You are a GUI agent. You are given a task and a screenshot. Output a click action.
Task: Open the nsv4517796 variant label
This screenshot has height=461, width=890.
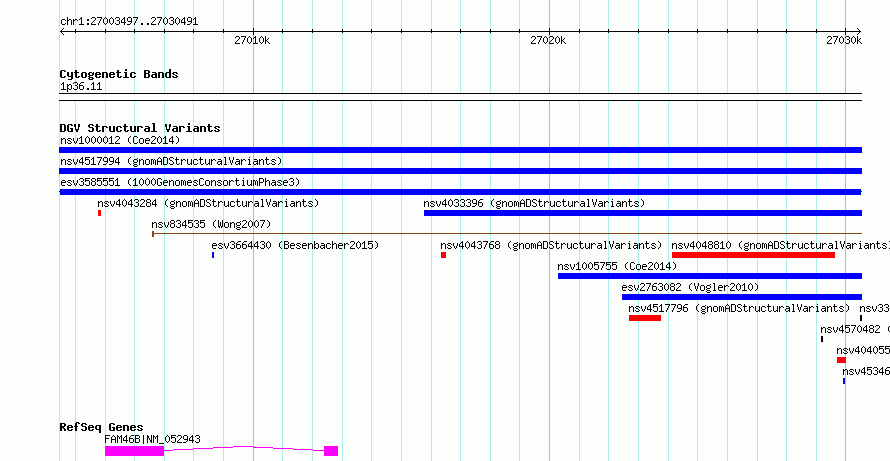pos(739,308)
